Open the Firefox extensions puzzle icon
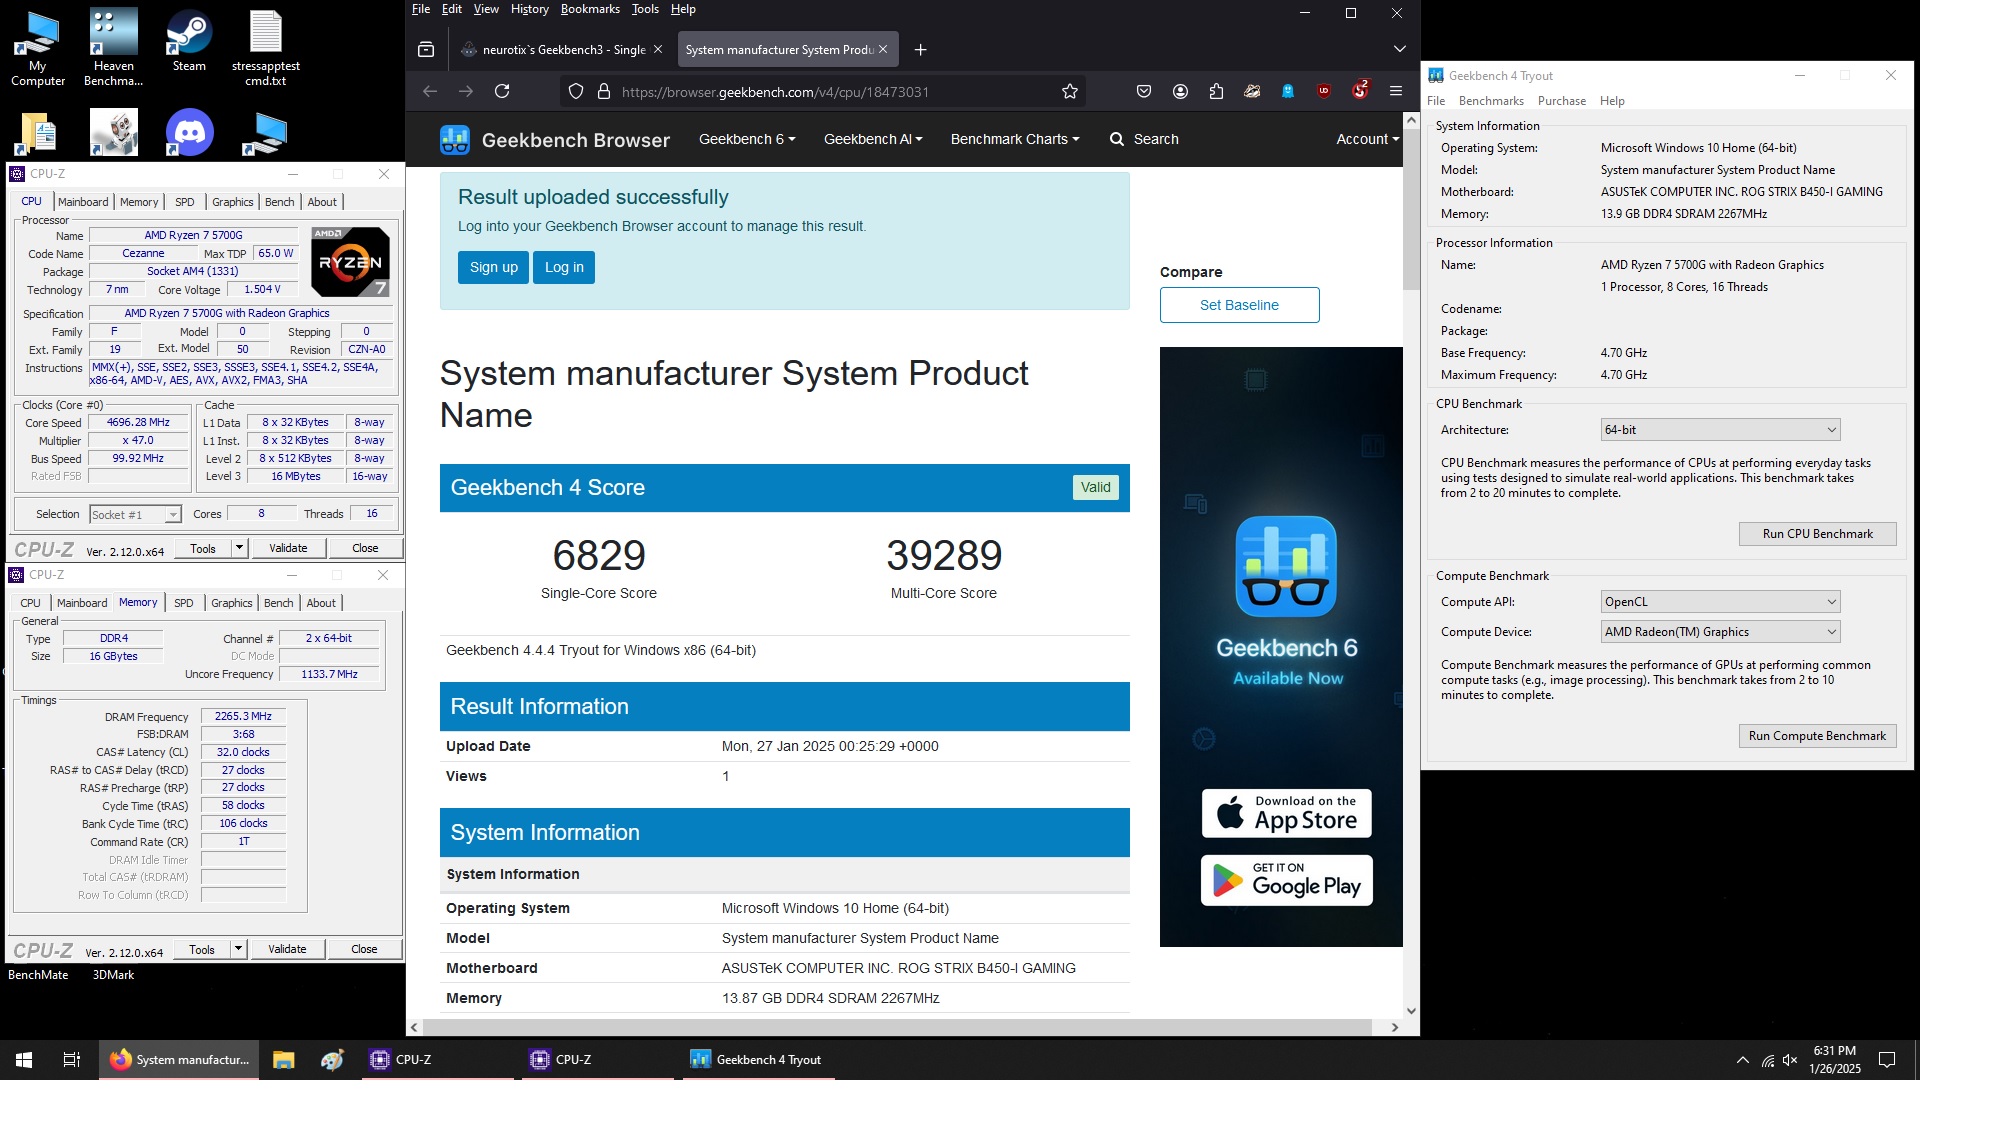Screen dimensions: 2000x1125 point(1216,91)
